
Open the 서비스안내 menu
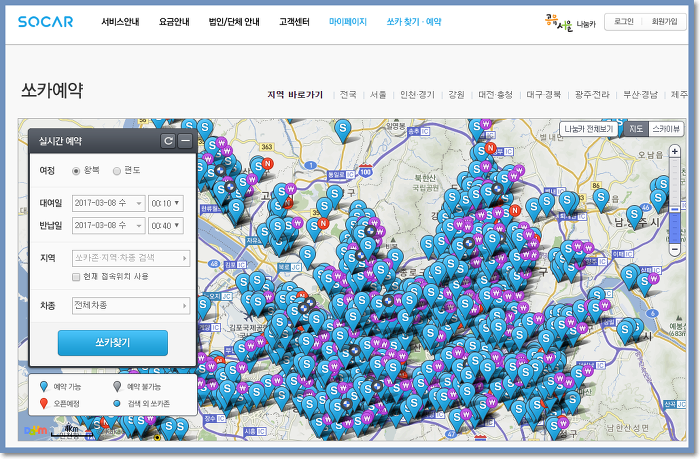[x=120, y=21]
